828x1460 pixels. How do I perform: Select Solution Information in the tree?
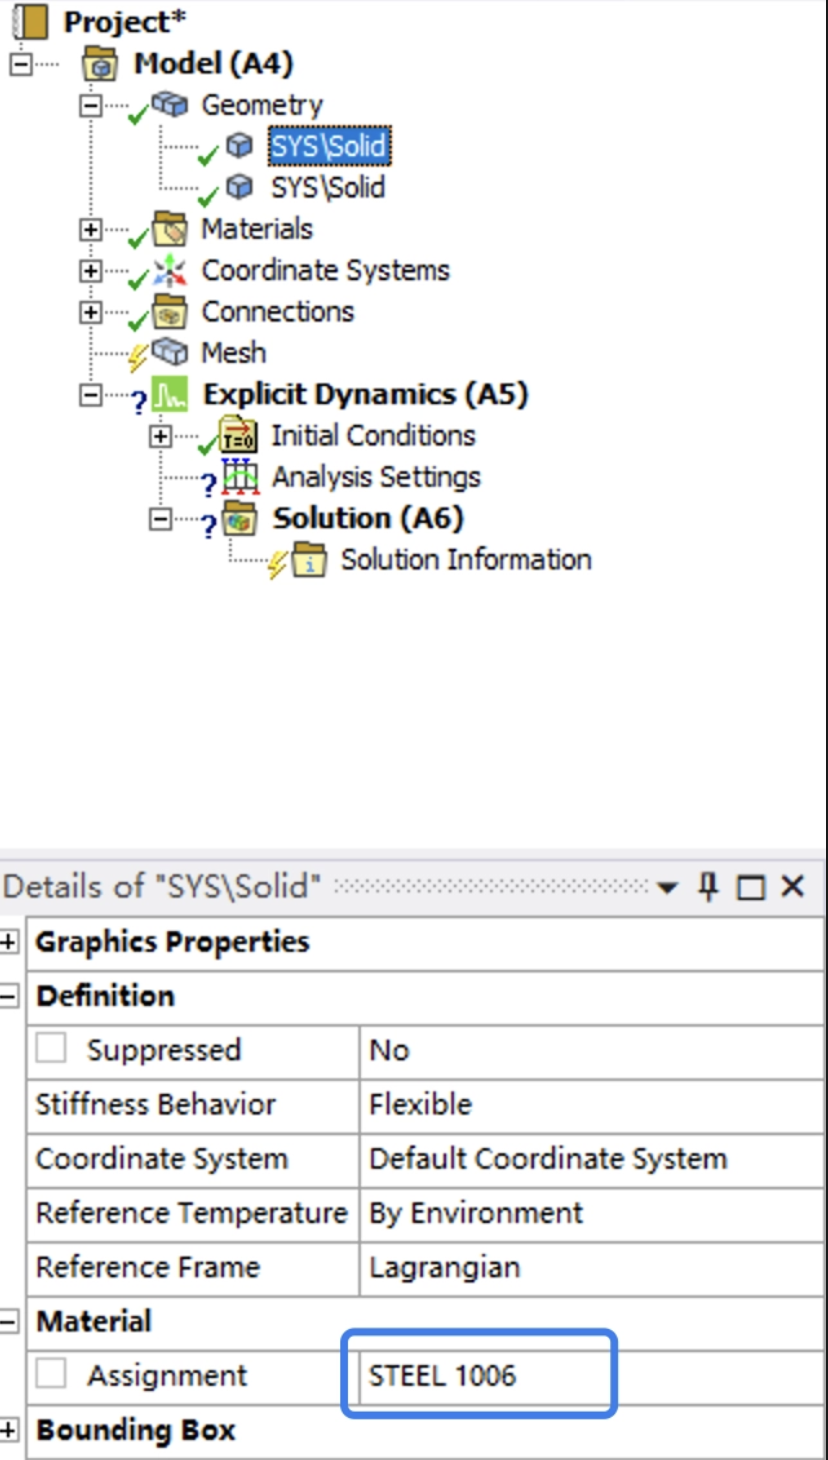click(x=466, y=560)
